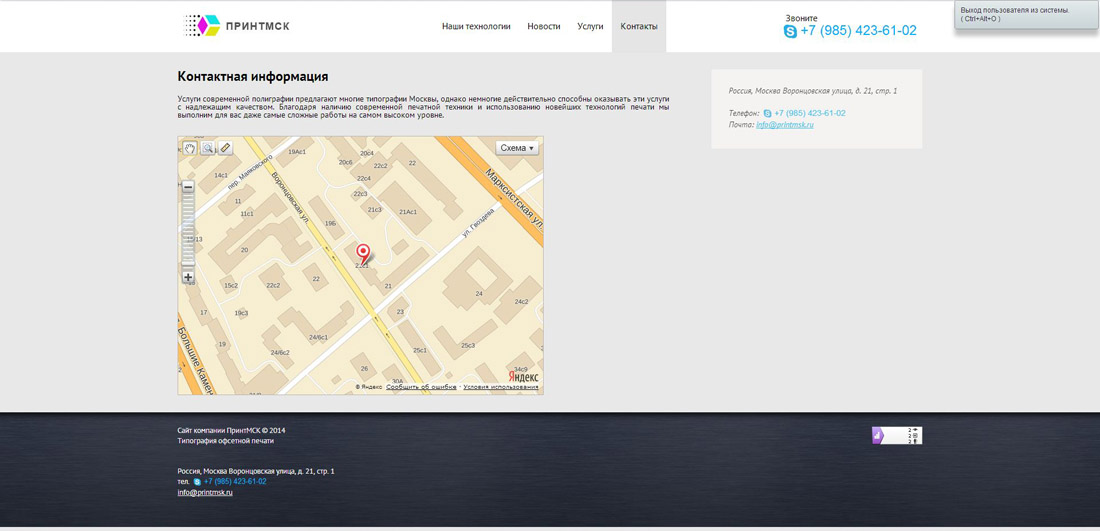Call the header number +7 (985) 423-61-02
1100x531 pixels.
click(x=858, y=31)
